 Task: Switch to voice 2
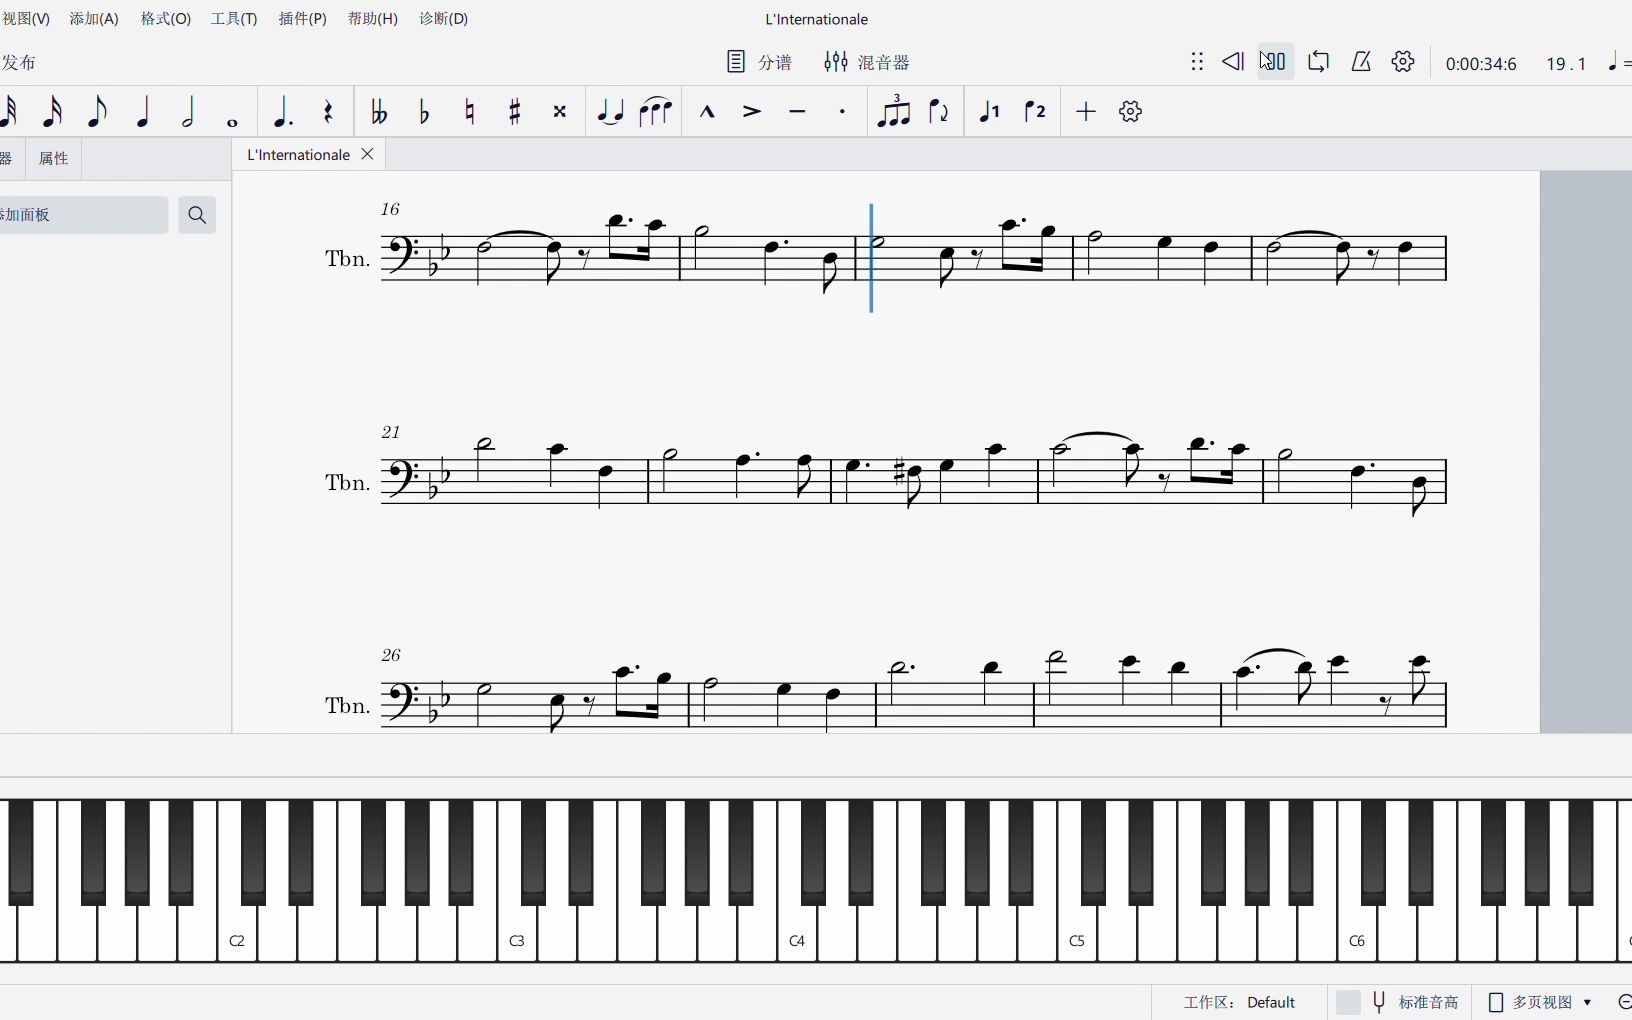pos(1035,111)
